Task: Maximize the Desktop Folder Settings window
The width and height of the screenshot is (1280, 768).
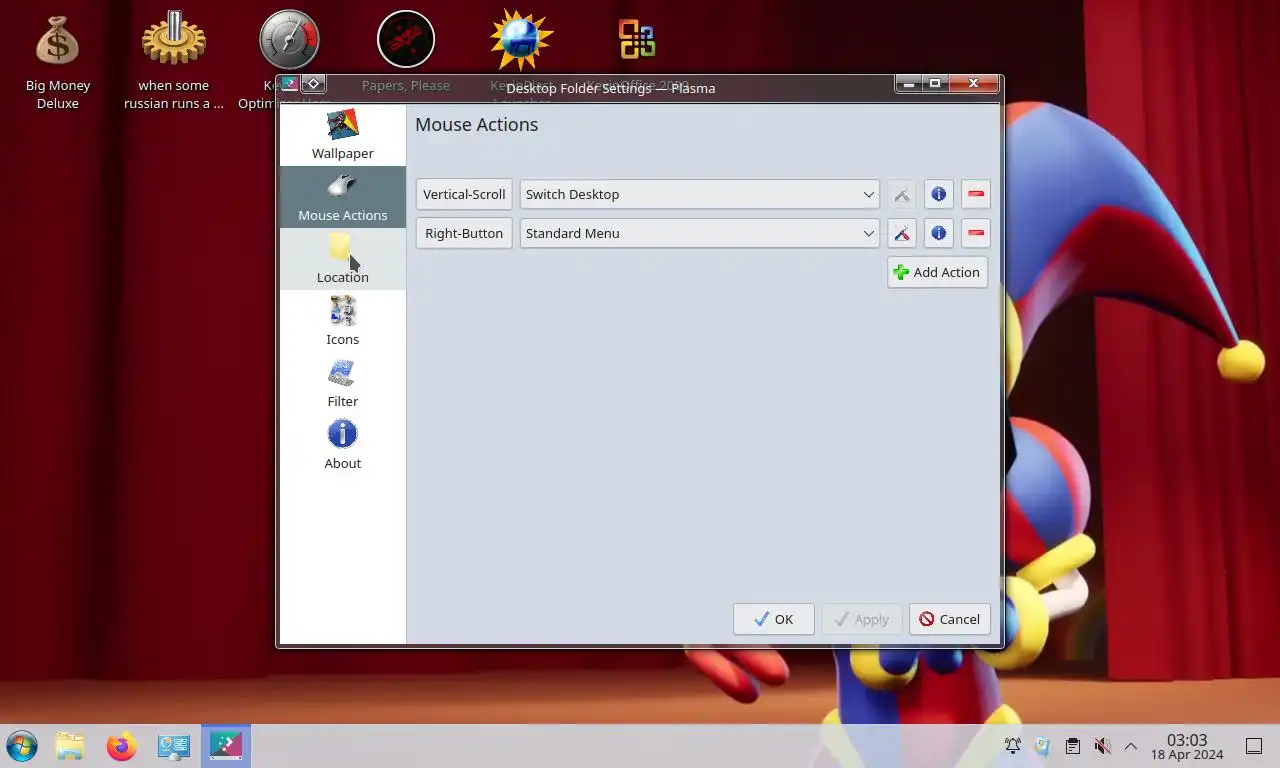Action: [935, 84]
